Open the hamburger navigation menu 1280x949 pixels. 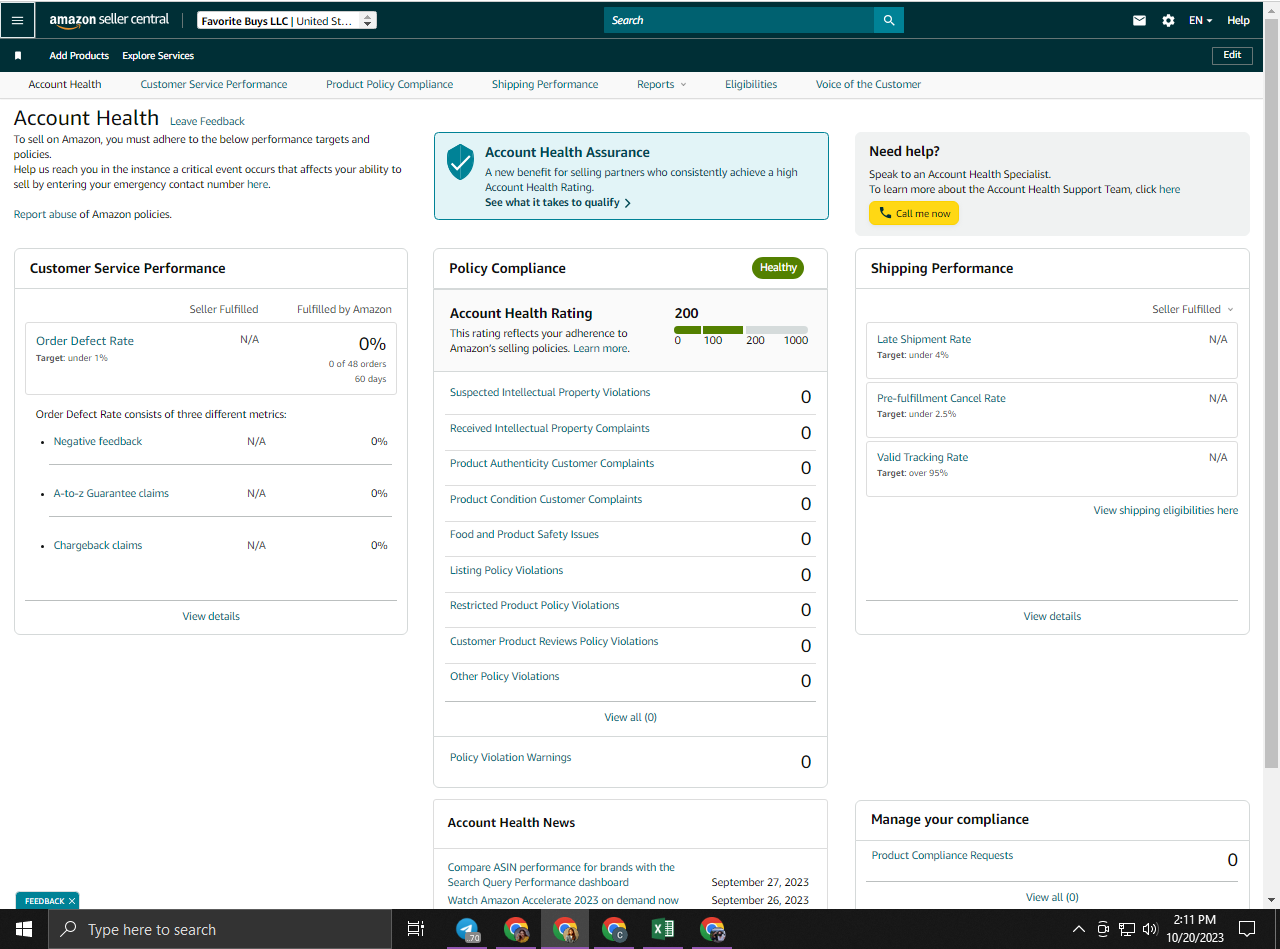click(17, 20)
